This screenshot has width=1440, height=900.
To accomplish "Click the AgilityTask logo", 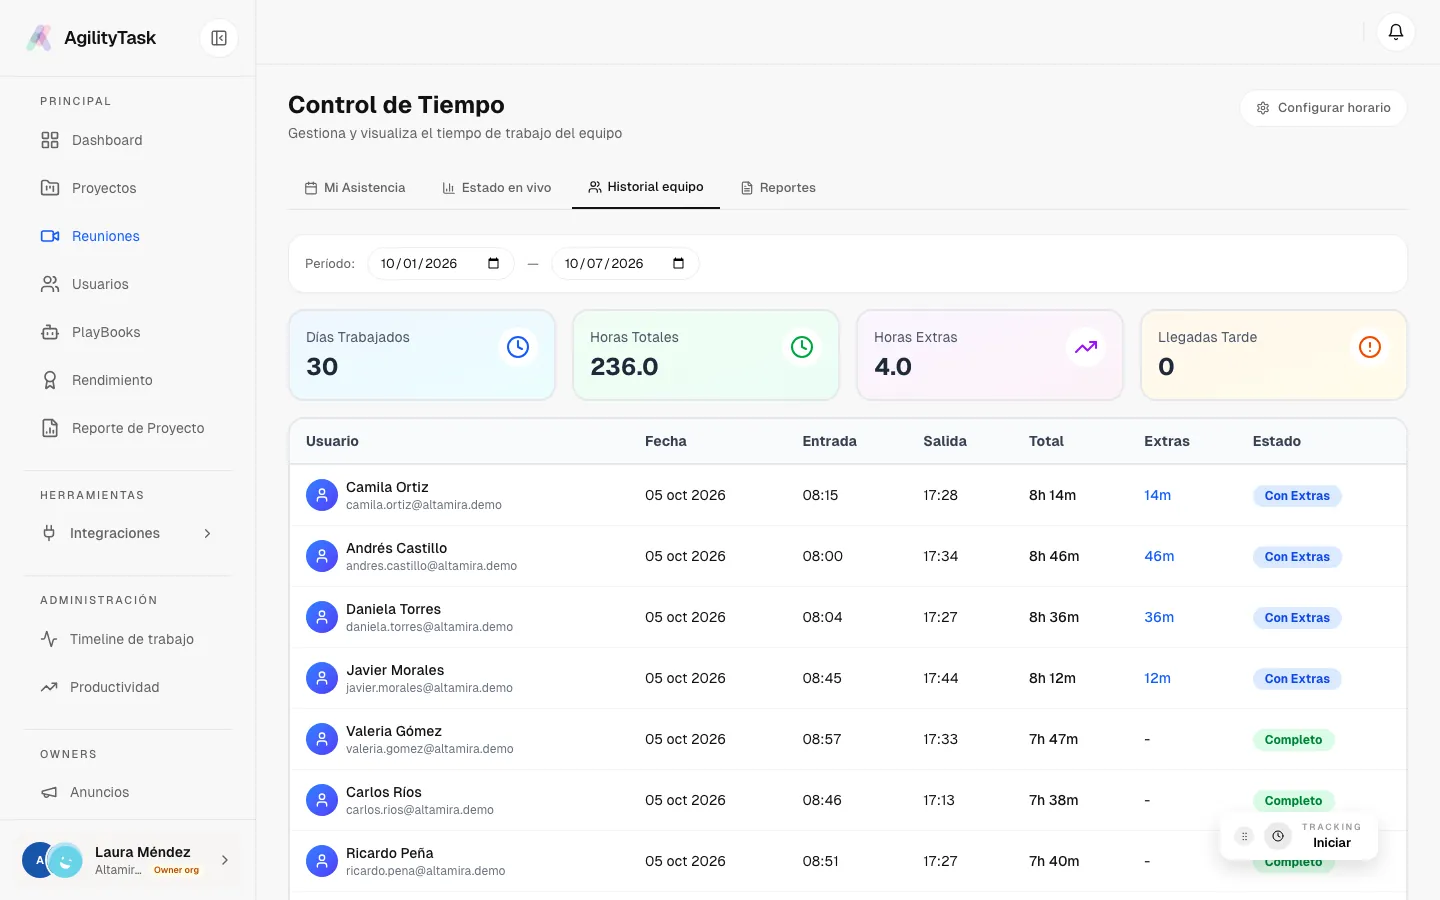I will pos(39,38).
